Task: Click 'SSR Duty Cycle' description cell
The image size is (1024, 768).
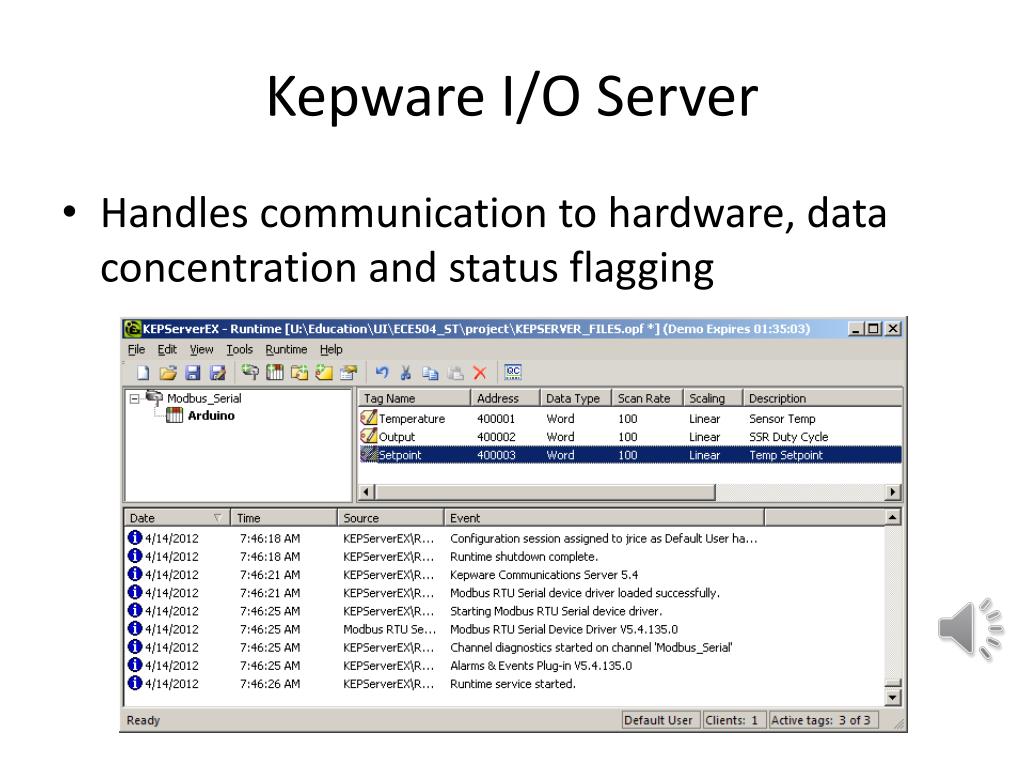Action: pyautogui.click(x=788, y=437)
